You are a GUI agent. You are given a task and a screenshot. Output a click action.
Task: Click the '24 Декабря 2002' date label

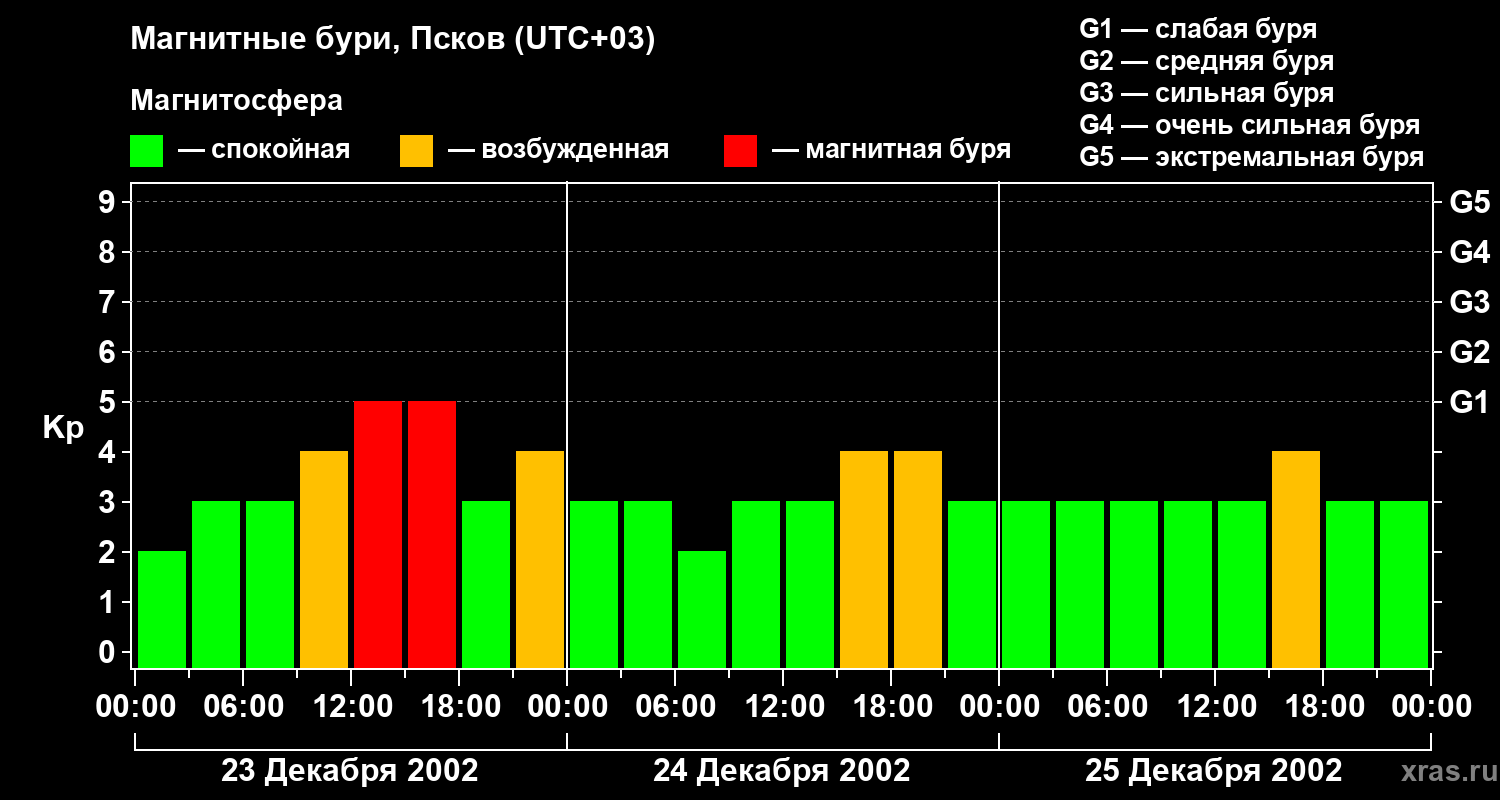pyautogui.click(x=782, y=771)
